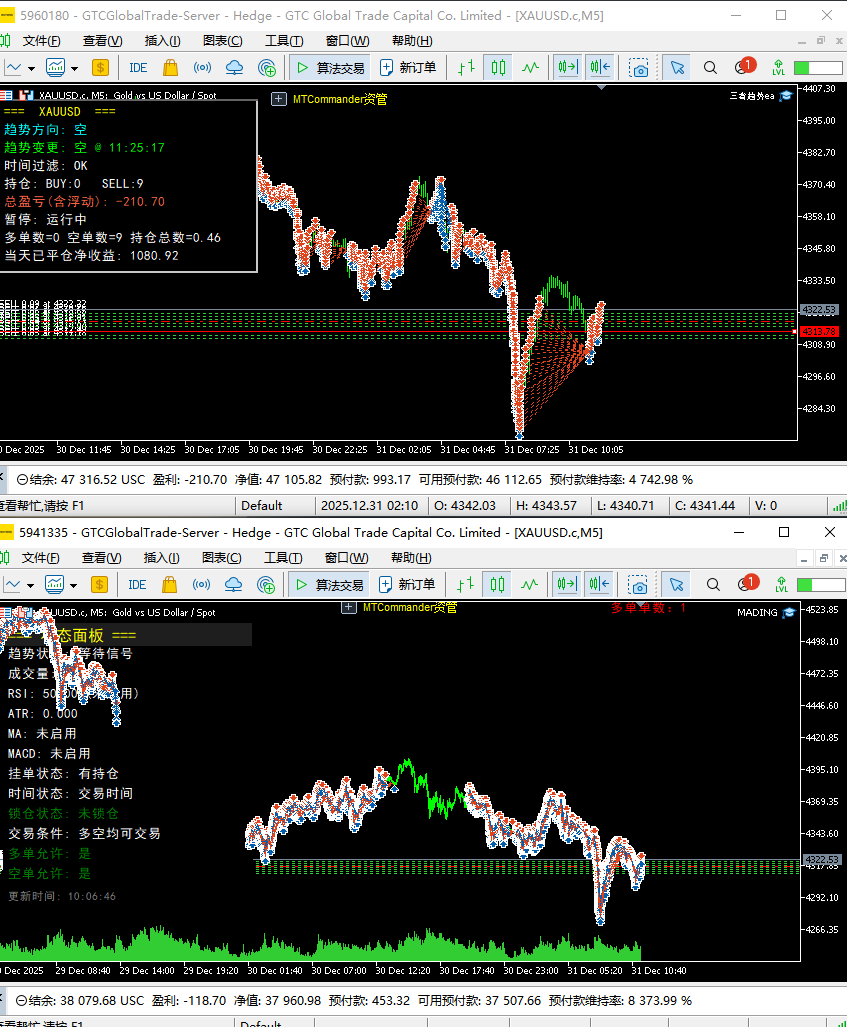Open the notification badge in the bottom window

coord(747,583)
